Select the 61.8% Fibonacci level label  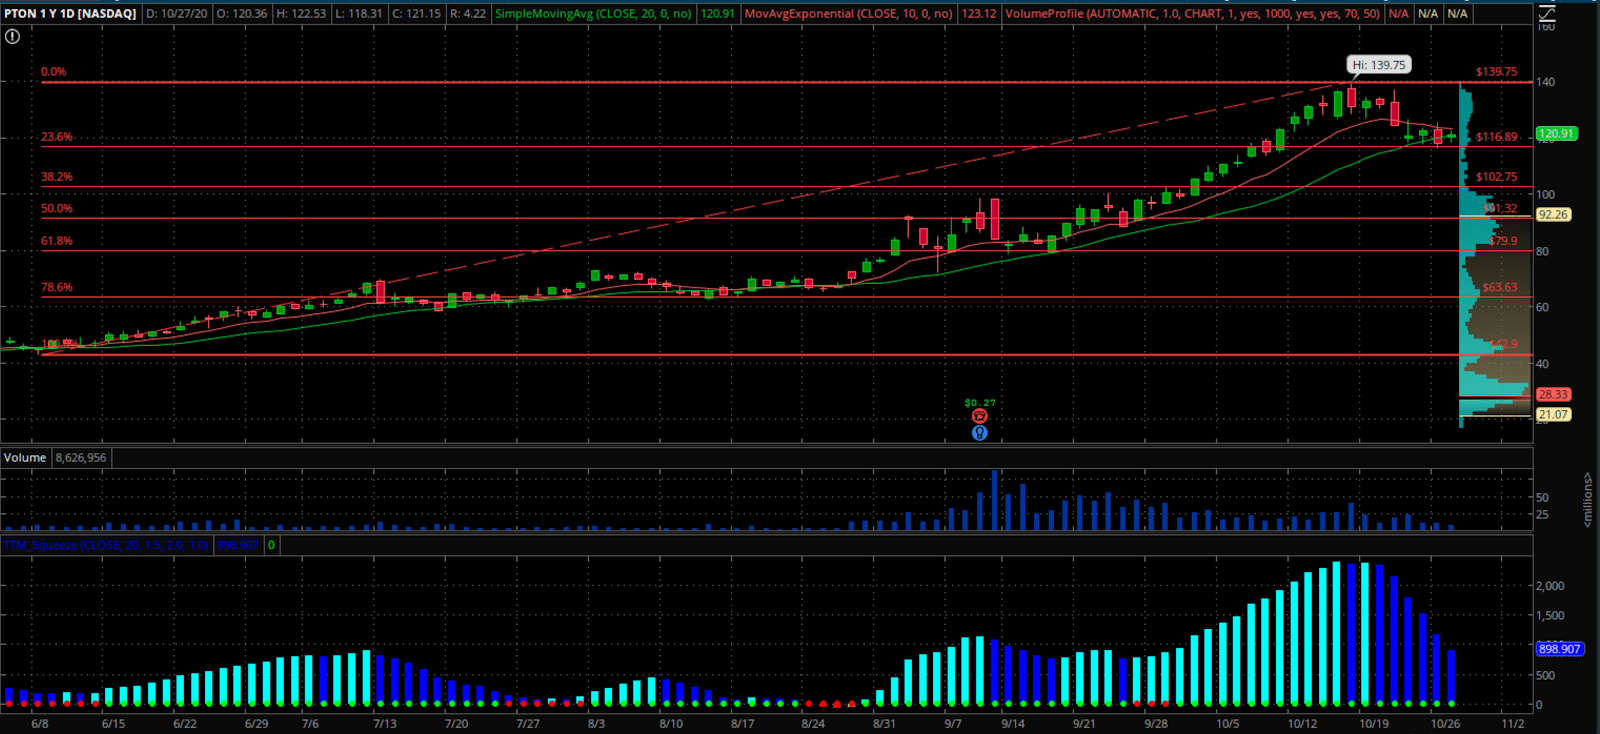click(x=57, y=241)
